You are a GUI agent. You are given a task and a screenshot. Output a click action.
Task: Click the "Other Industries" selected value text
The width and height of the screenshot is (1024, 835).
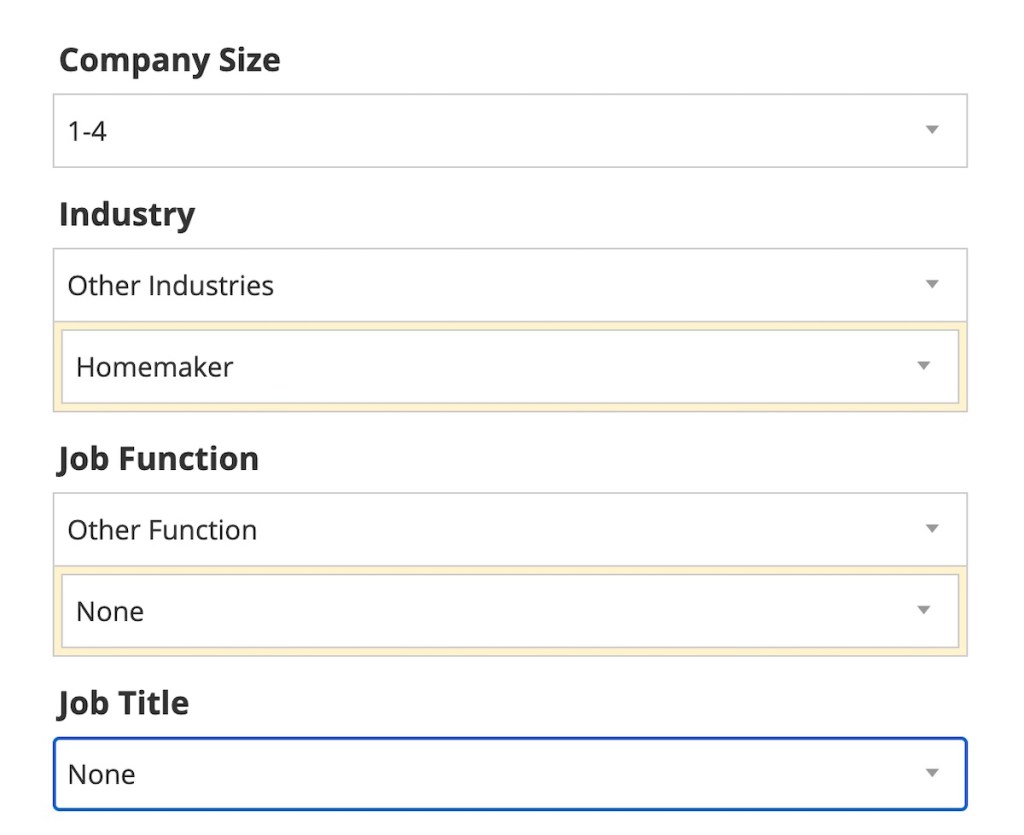(170, 285)
